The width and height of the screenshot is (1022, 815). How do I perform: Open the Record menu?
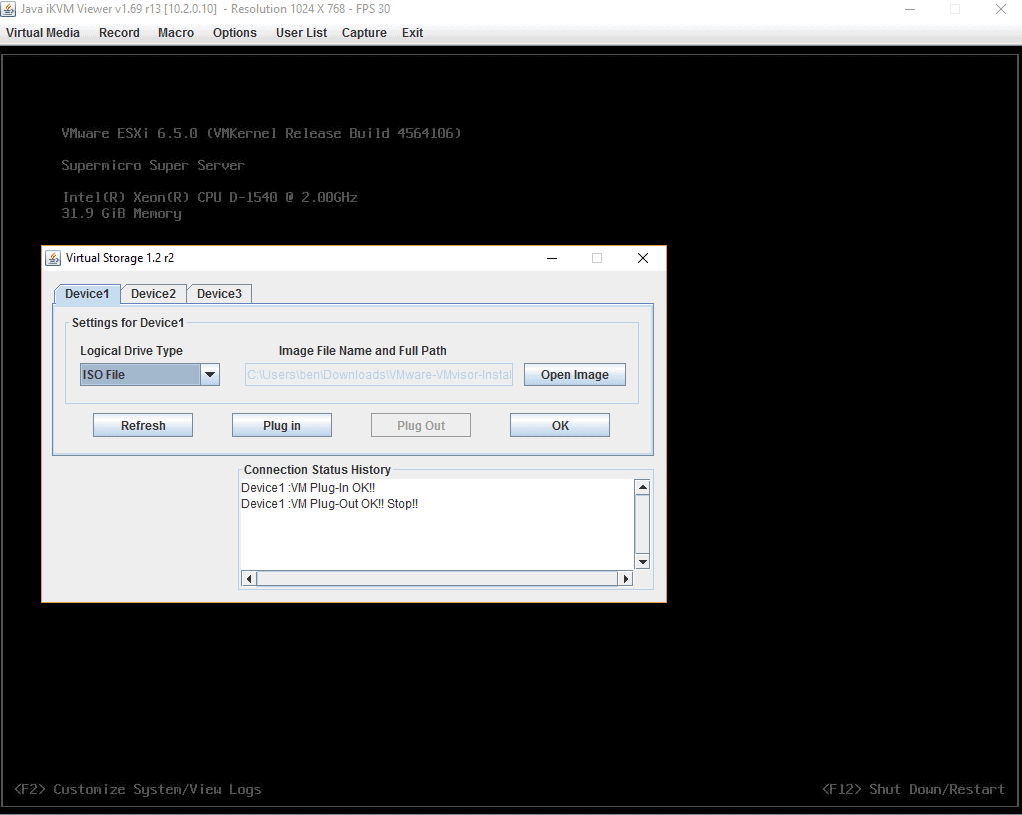click(x=119, y=33)
